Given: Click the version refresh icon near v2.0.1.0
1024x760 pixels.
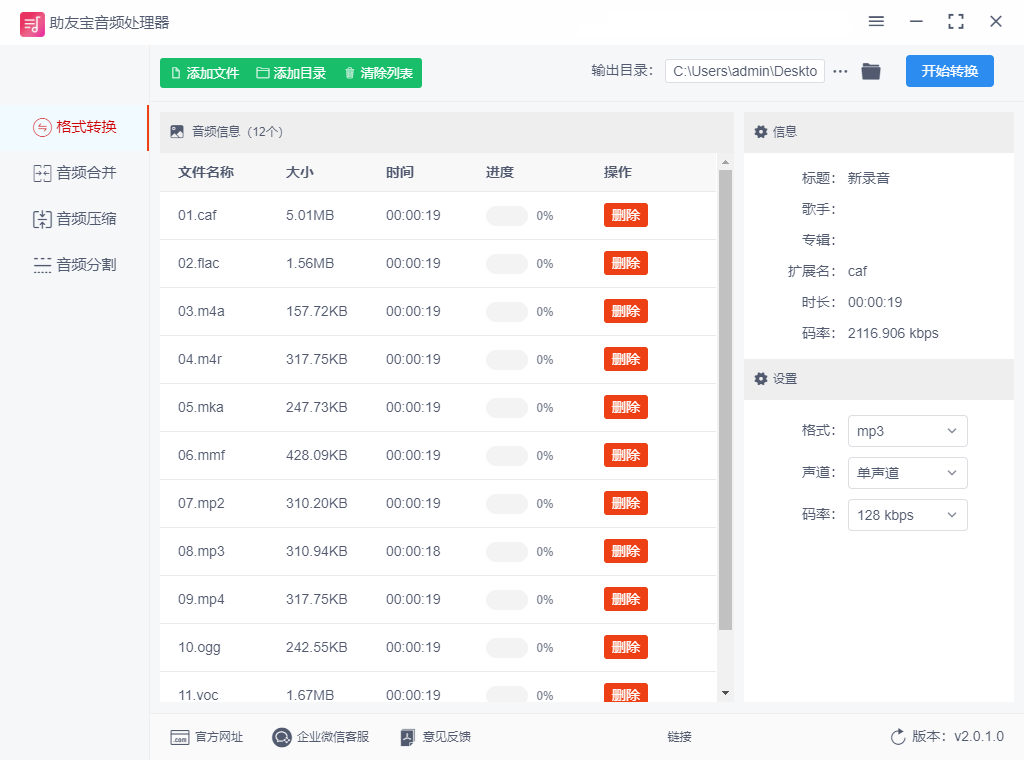Looking at the screenshot, I should pyautogui.click(x=897, y=736).
